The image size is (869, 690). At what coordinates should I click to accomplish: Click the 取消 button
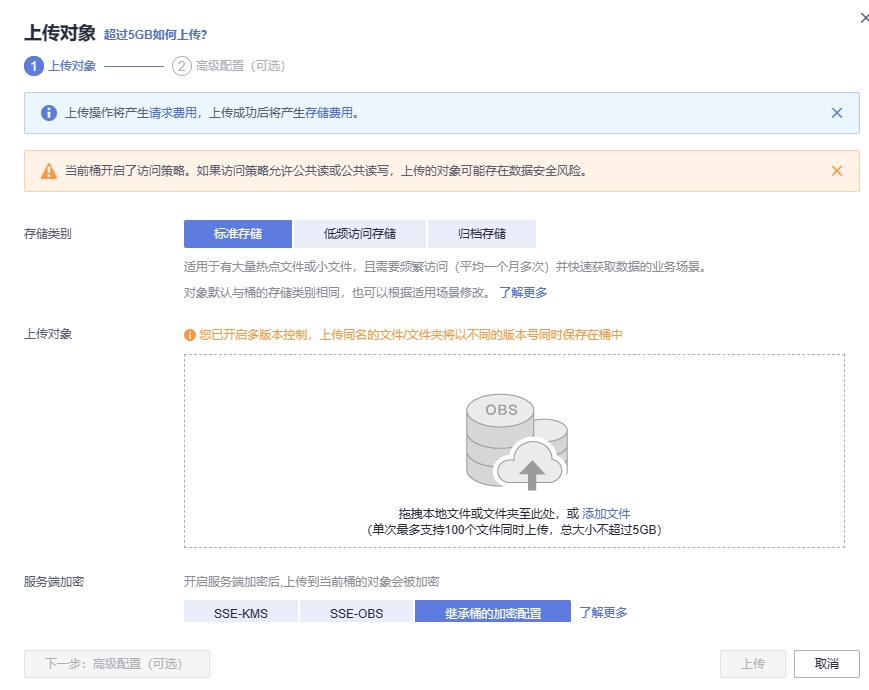826,664
